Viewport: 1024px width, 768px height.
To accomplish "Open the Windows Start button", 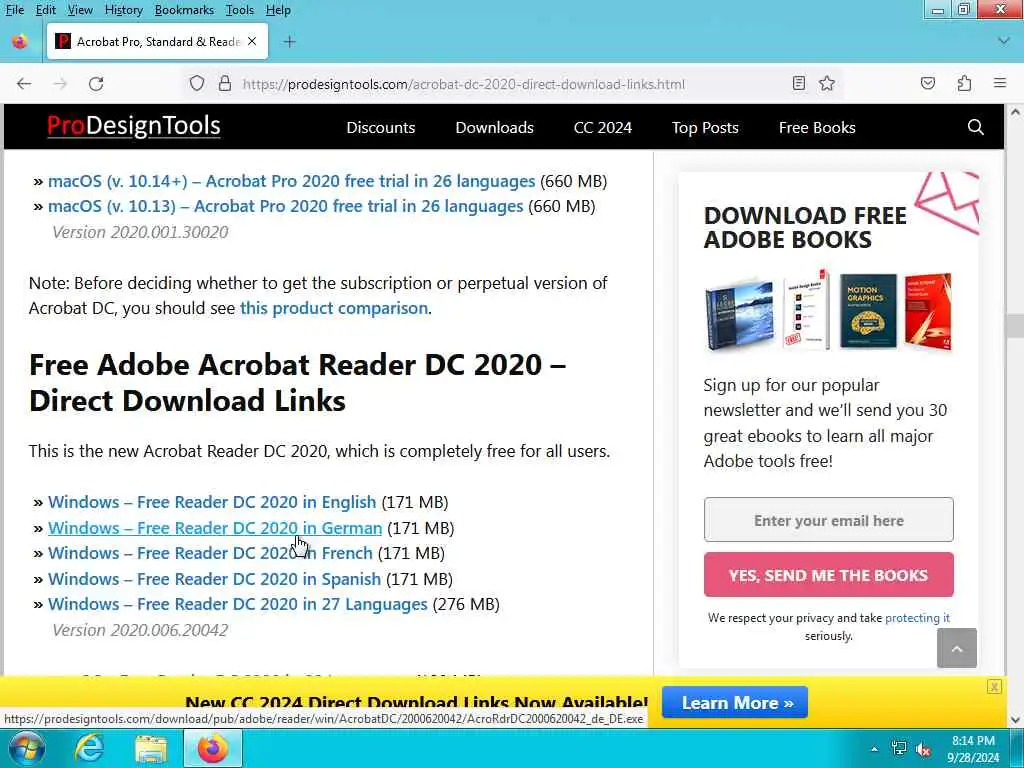I will tap(27, 748).
